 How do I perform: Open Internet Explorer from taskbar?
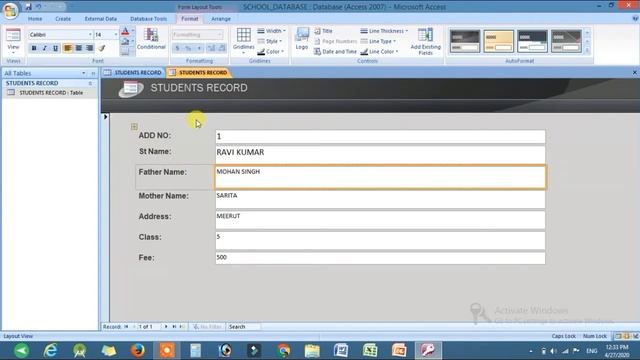click(x=51, y=351)
